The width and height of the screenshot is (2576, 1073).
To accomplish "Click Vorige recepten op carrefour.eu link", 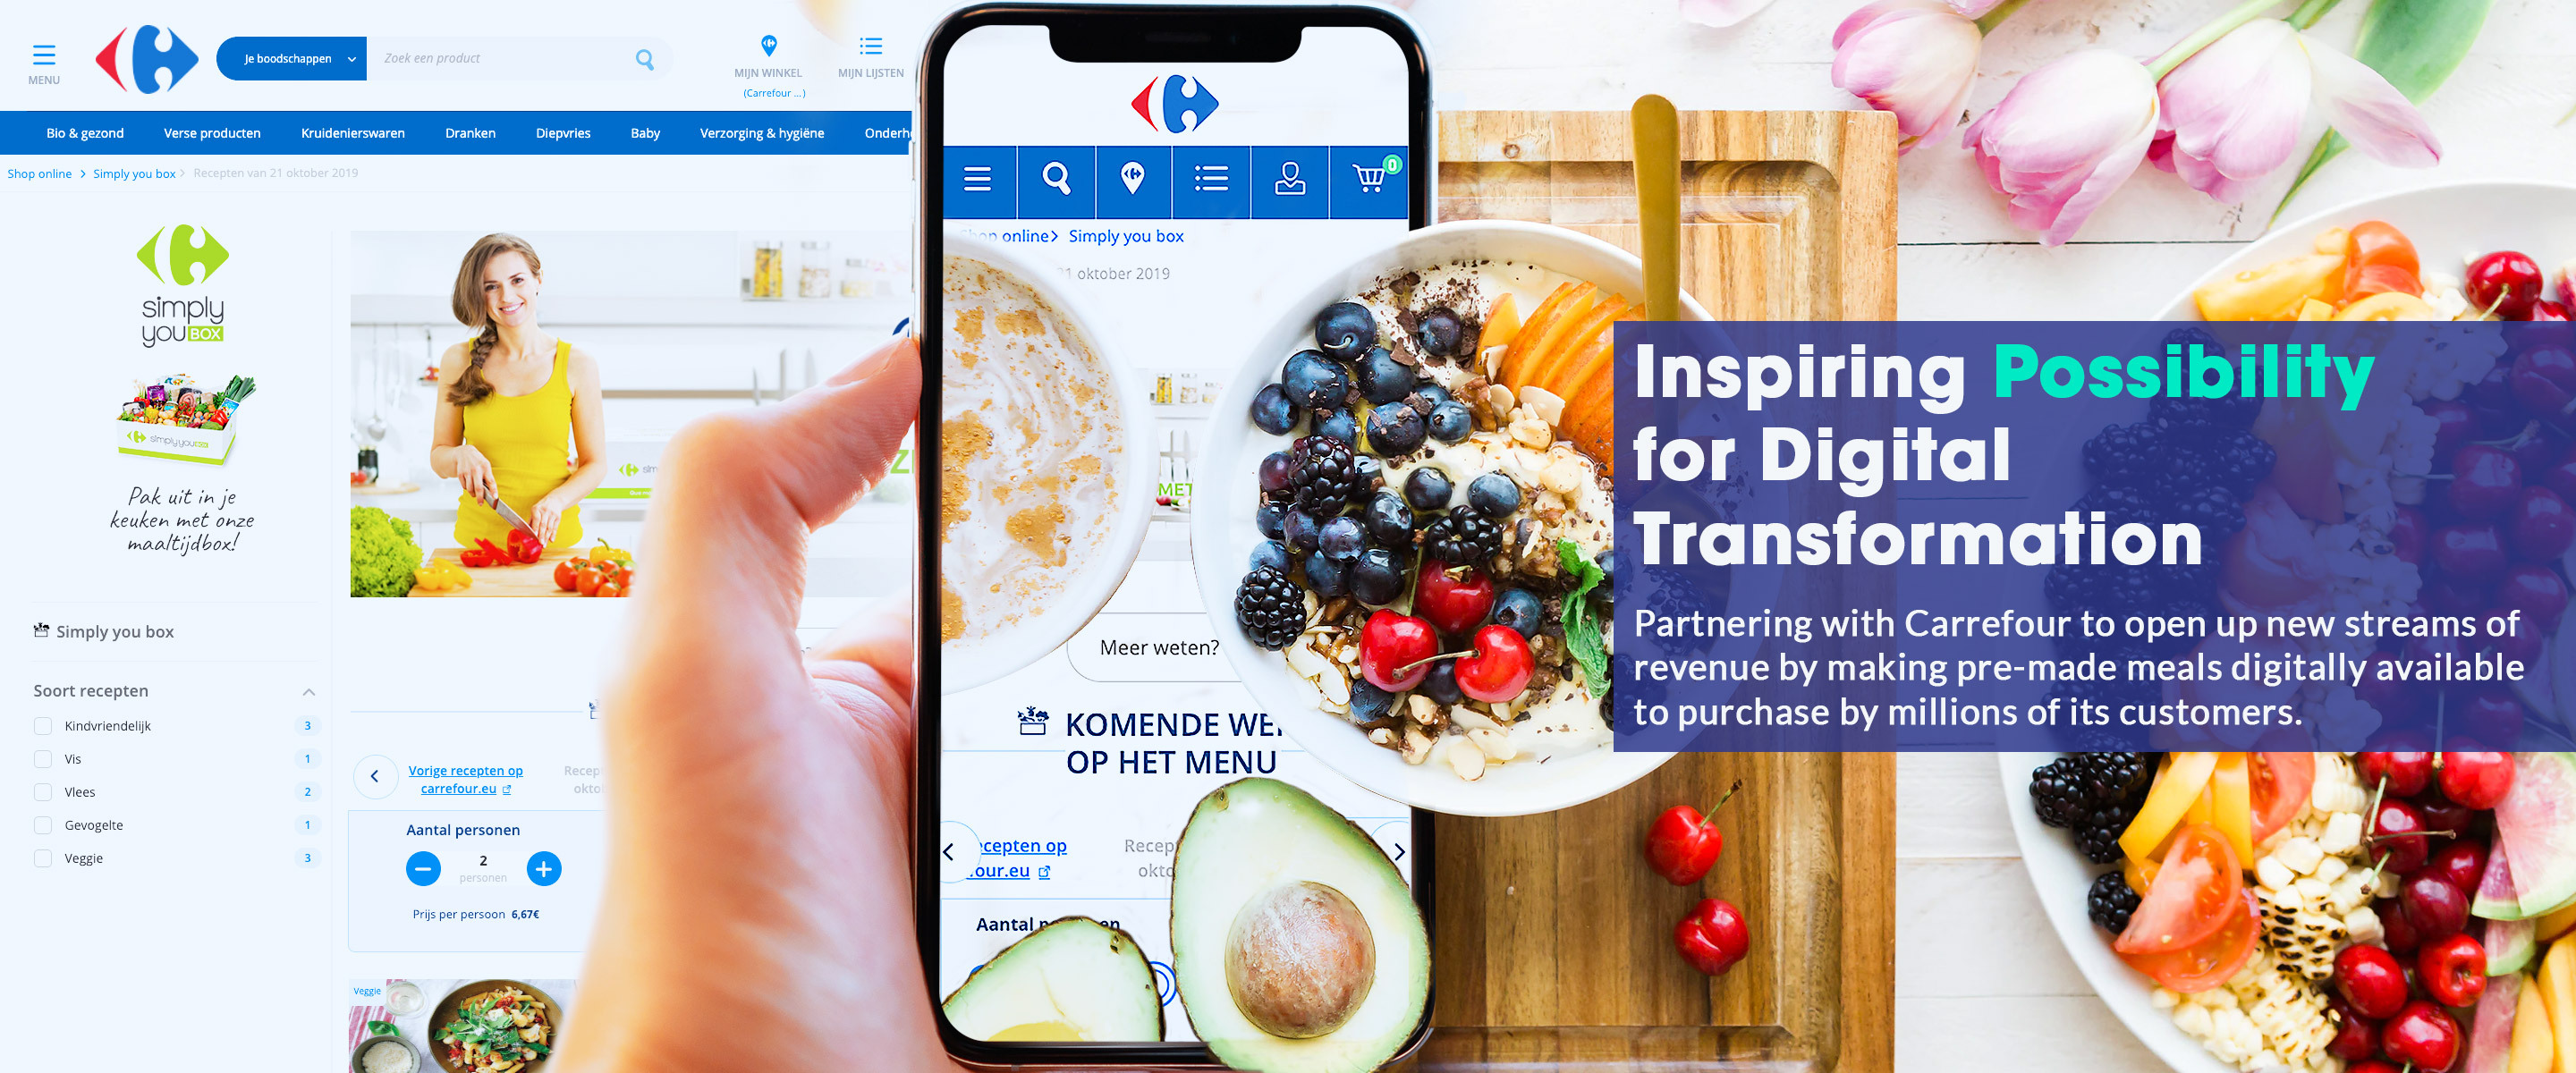I will [x=468, y=773].
